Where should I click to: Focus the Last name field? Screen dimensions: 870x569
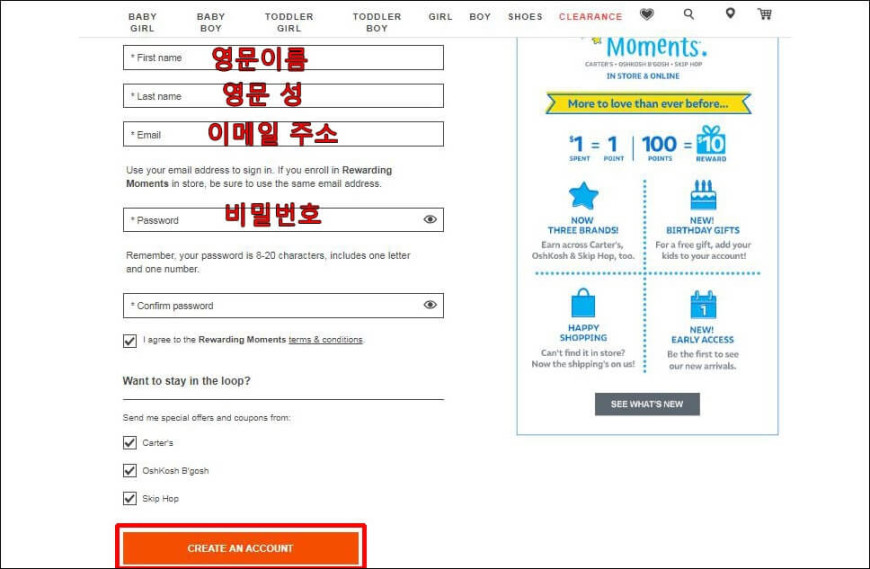283,96
